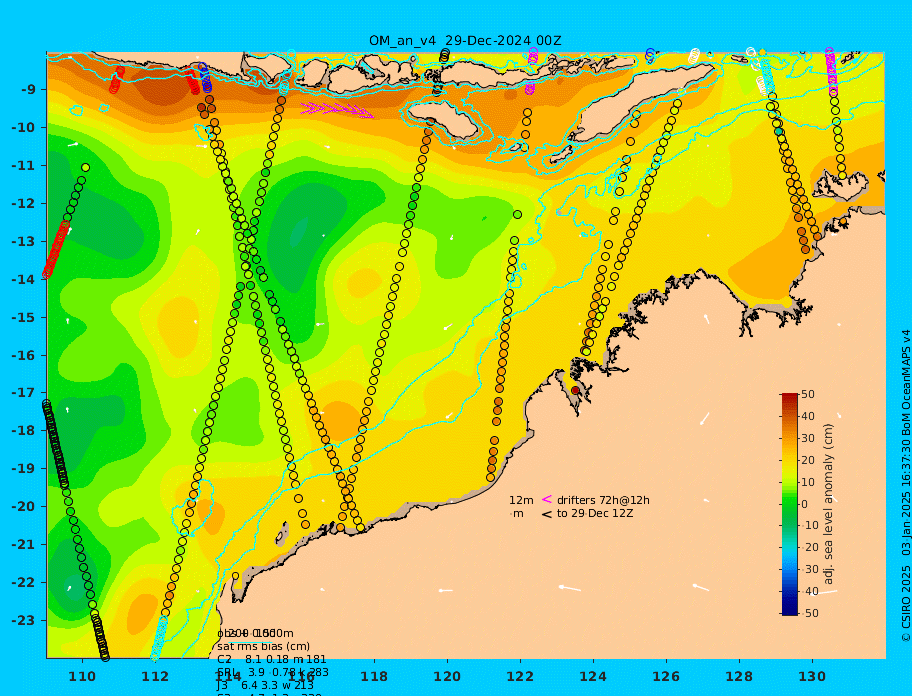Click the colorbar tick label positive 50

click(808, 394)
